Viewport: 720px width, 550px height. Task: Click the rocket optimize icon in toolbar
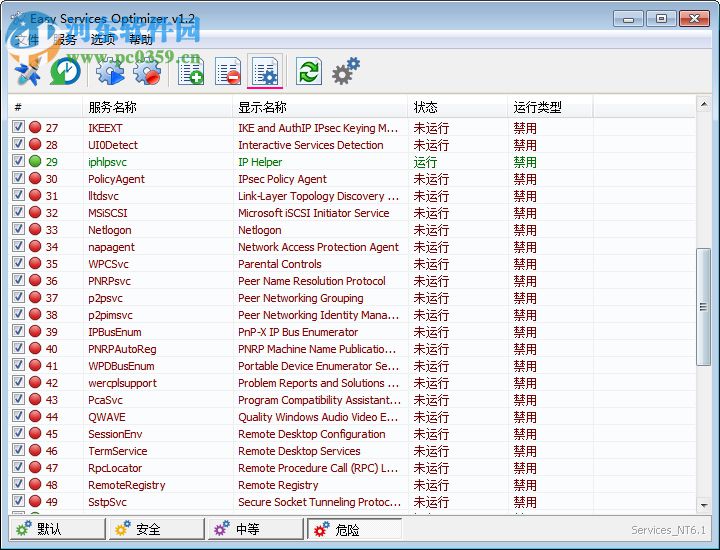[x=28, y=72]
